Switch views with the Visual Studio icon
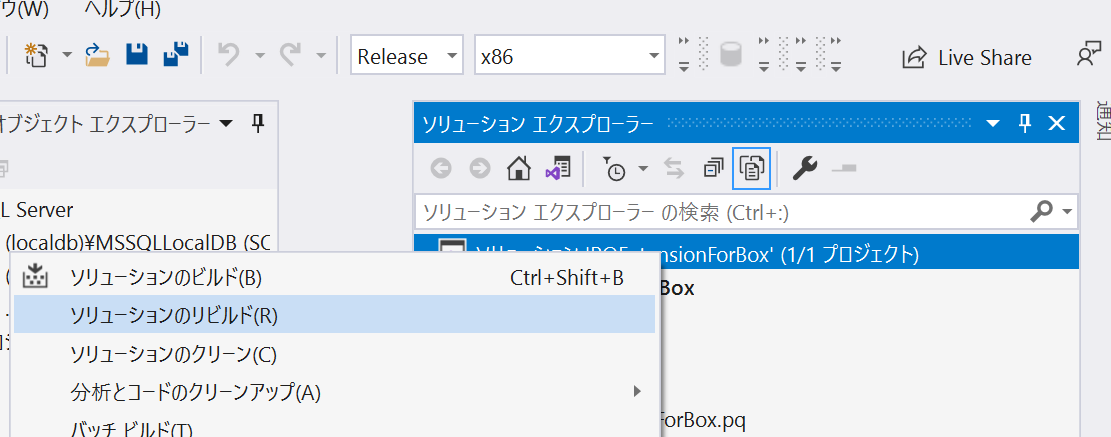Viewport: 1111px width, 437px height. pyautogui.click(x=558, y=169)
